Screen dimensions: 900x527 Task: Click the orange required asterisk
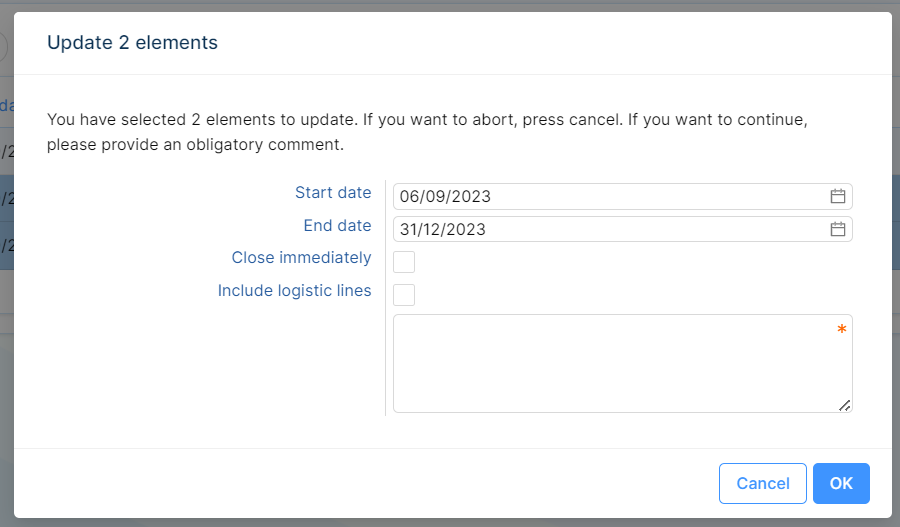click(842, 330)
